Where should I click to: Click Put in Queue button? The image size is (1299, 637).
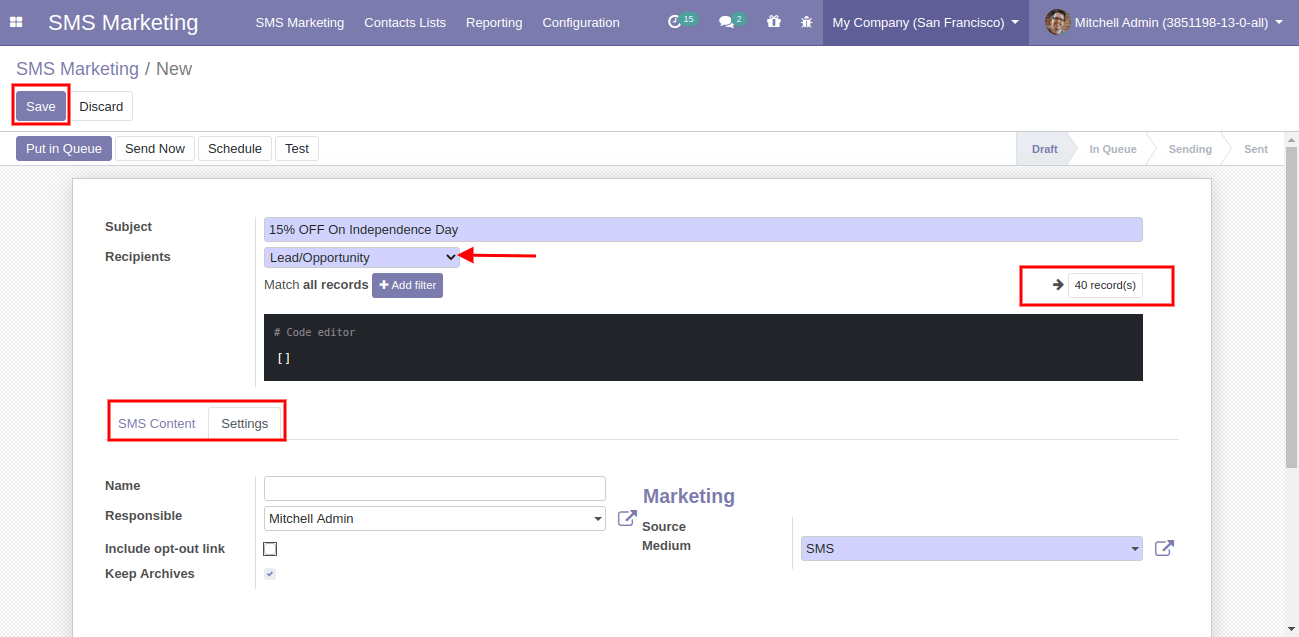(x=64, y=148)
